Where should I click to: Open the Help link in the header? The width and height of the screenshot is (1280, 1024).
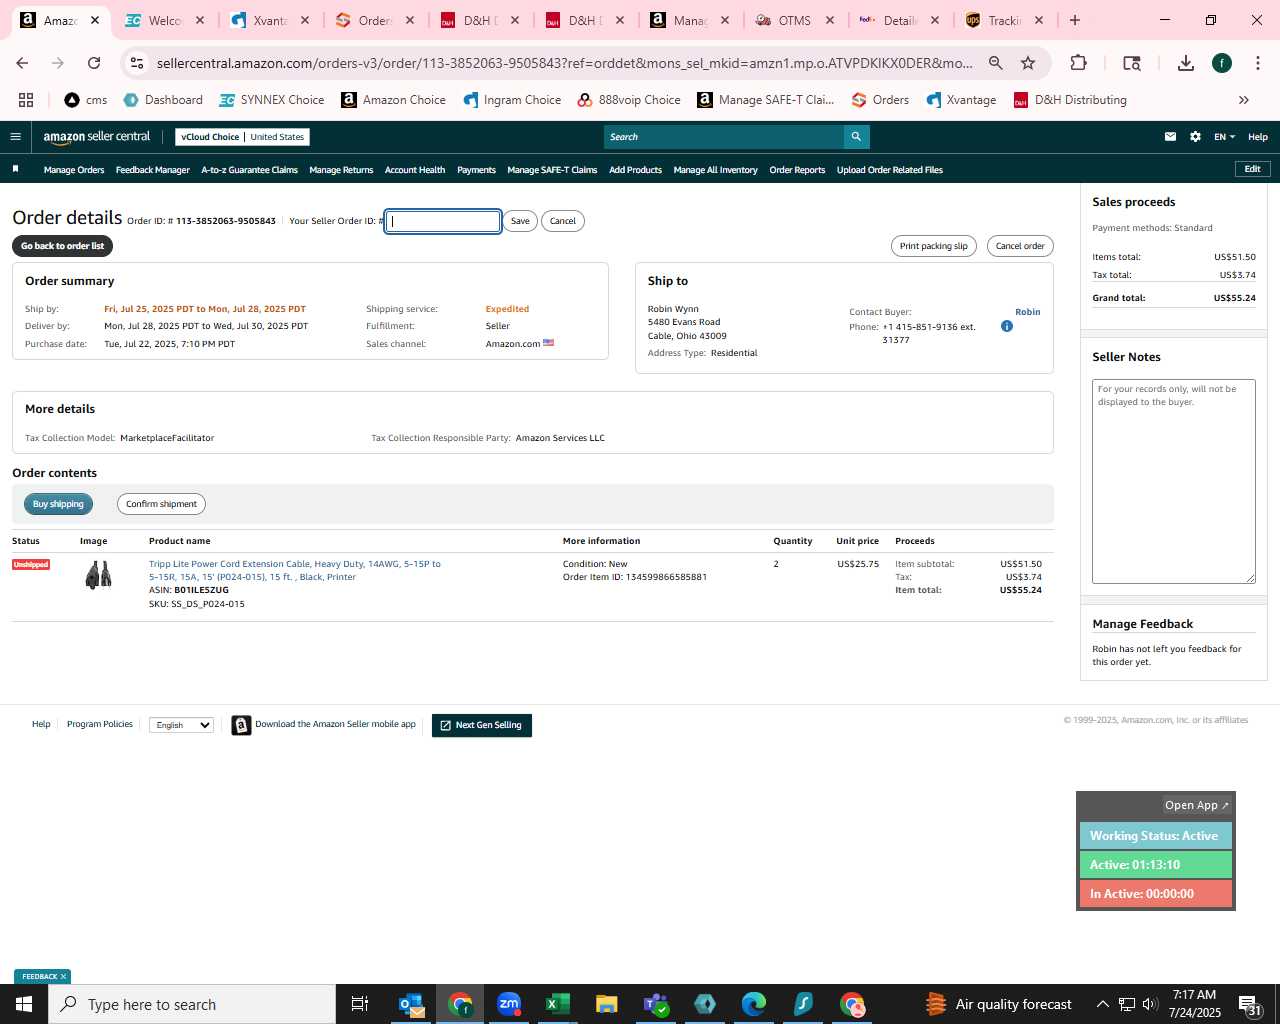(1258, 137)
